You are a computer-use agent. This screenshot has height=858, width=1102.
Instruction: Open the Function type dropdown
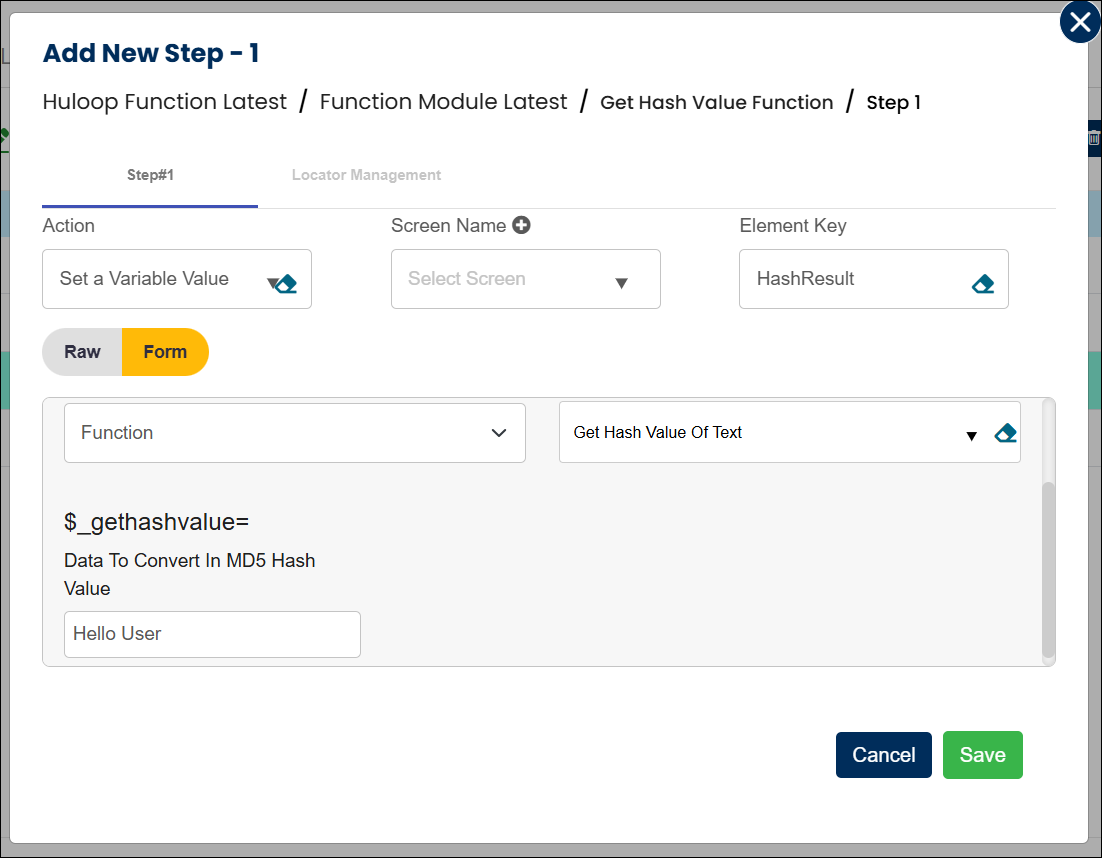click(294, 433)
